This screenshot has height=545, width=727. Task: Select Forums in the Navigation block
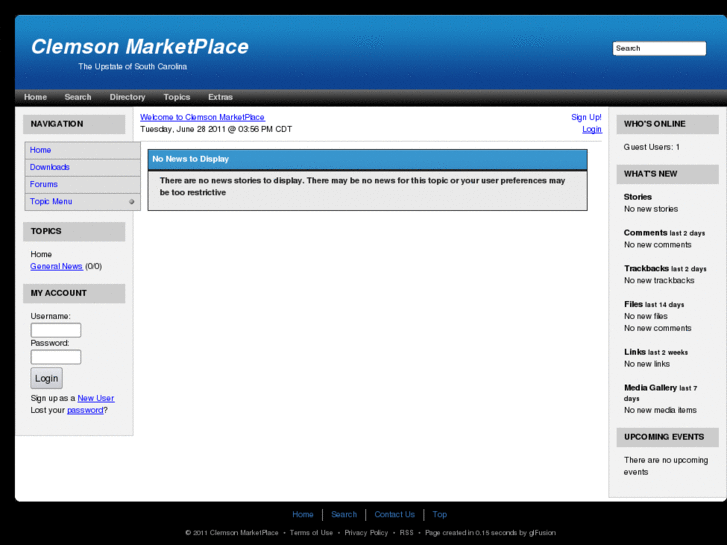(x=83, y=185)
